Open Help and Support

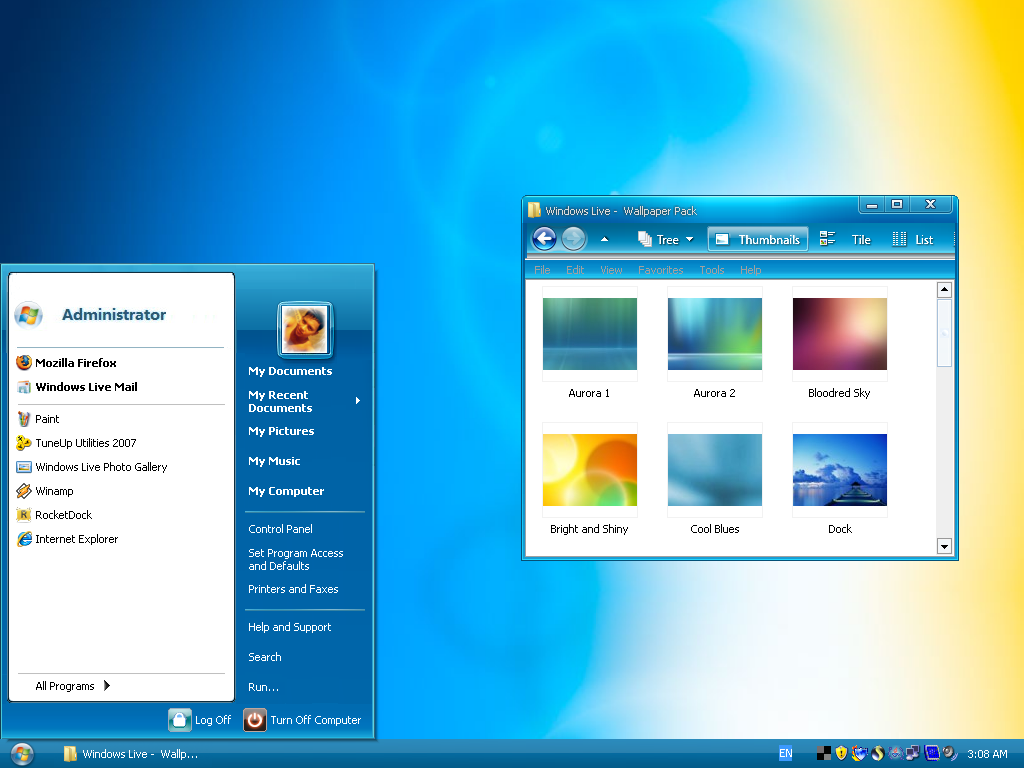coord(289,627)
